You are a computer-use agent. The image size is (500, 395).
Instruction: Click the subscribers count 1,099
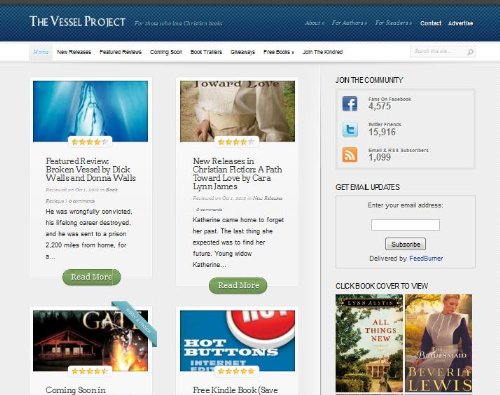(380, 157)
